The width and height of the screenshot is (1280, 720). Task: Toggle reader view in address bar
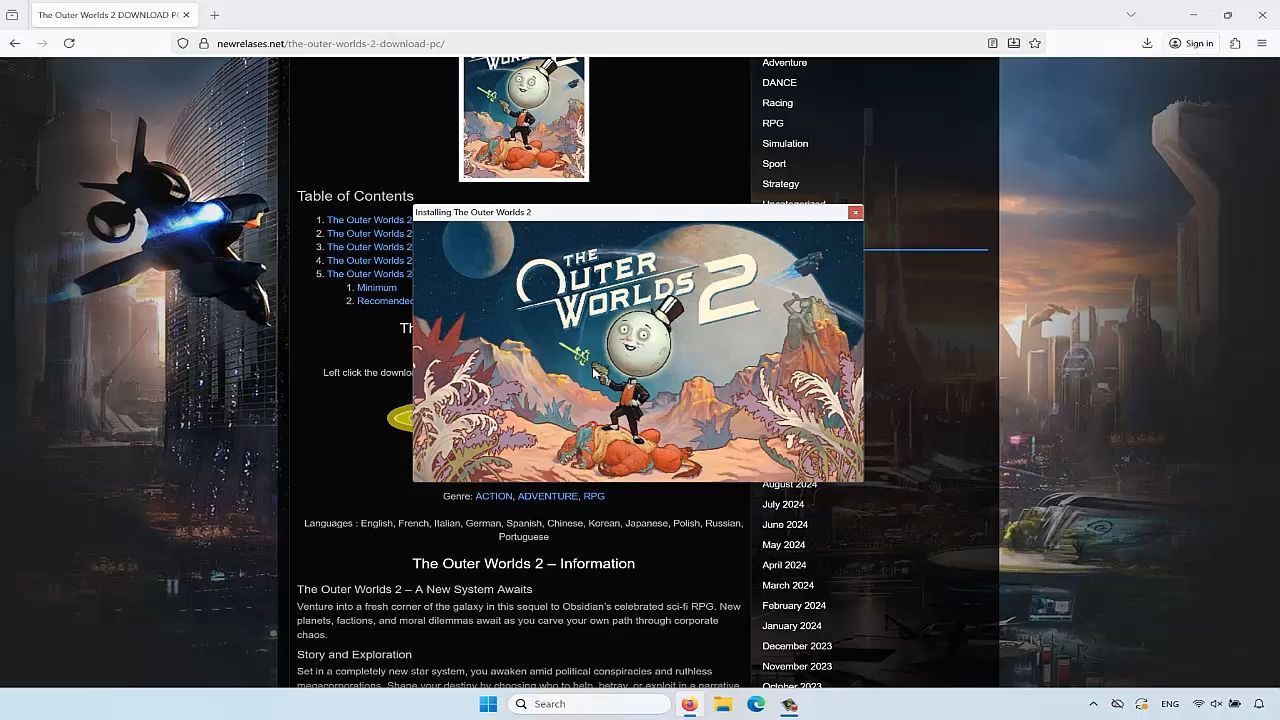992,43
